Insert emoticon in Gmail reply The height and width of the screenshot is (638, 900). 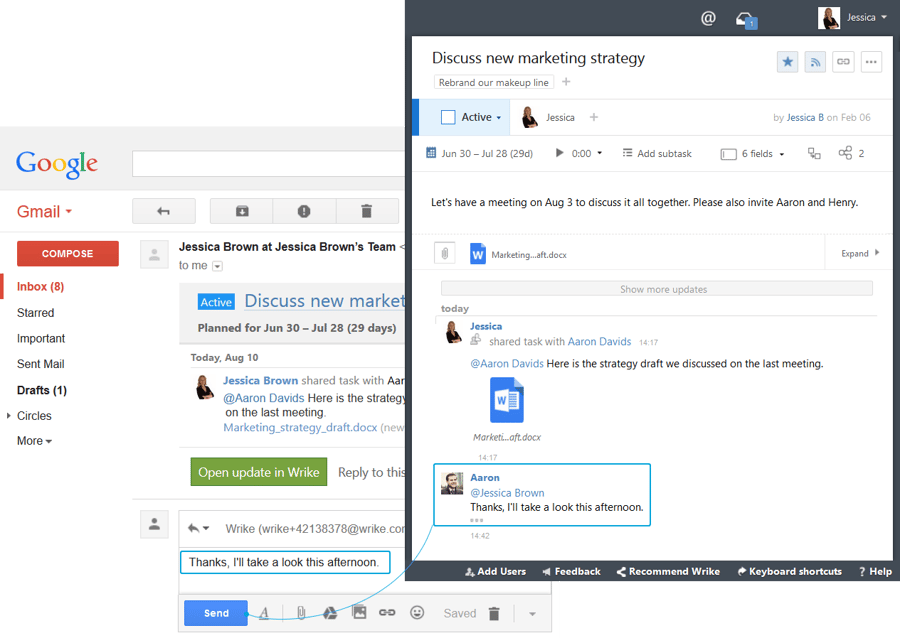(417, 613)
